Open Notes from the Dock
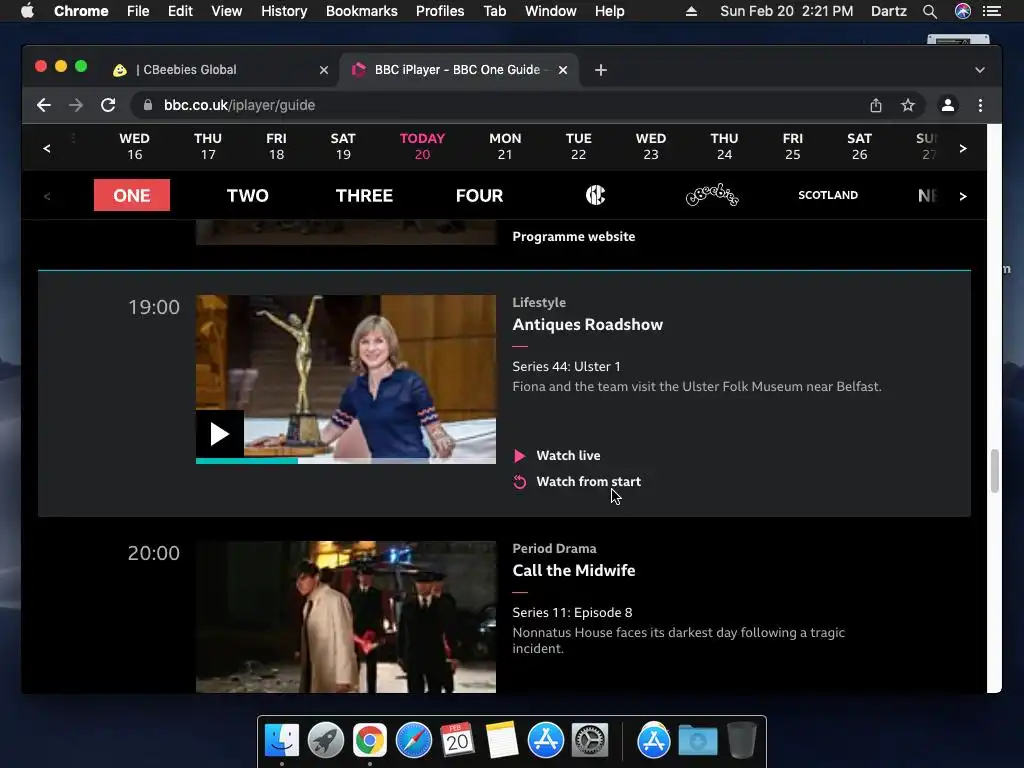 pos(502,740)
